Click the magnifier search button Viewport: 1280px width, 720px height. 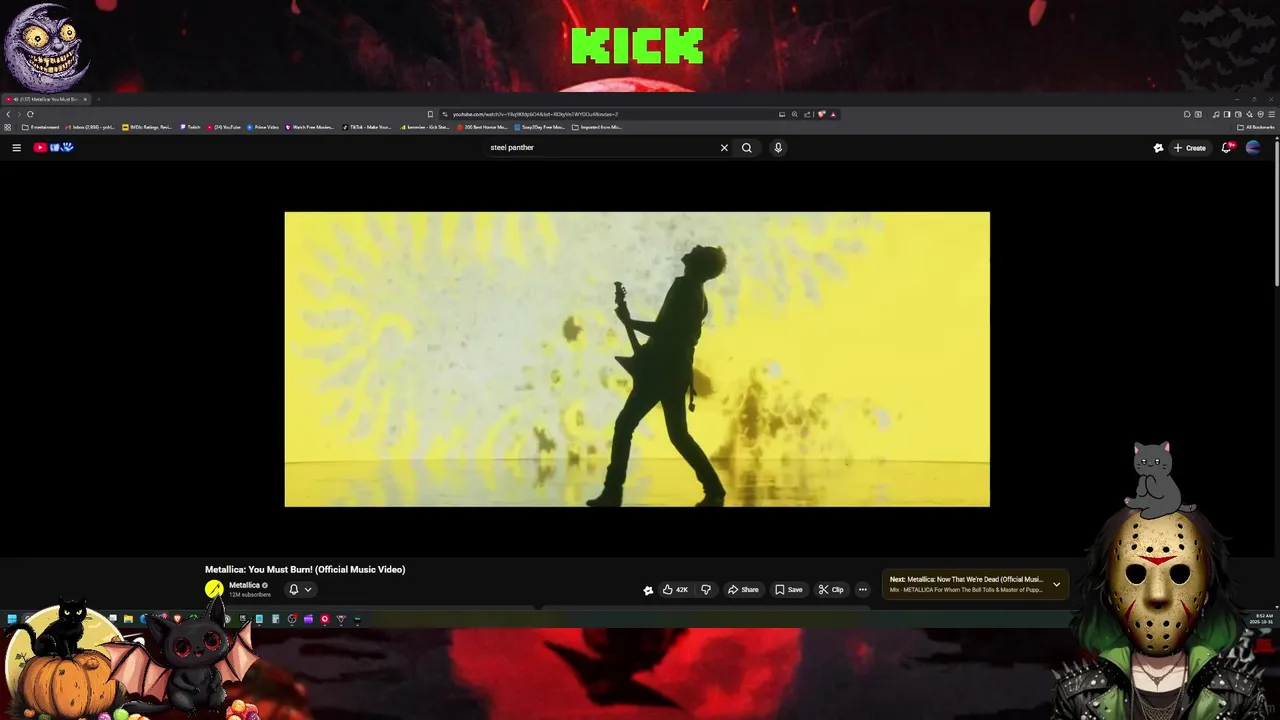click(x=746, y=147)
